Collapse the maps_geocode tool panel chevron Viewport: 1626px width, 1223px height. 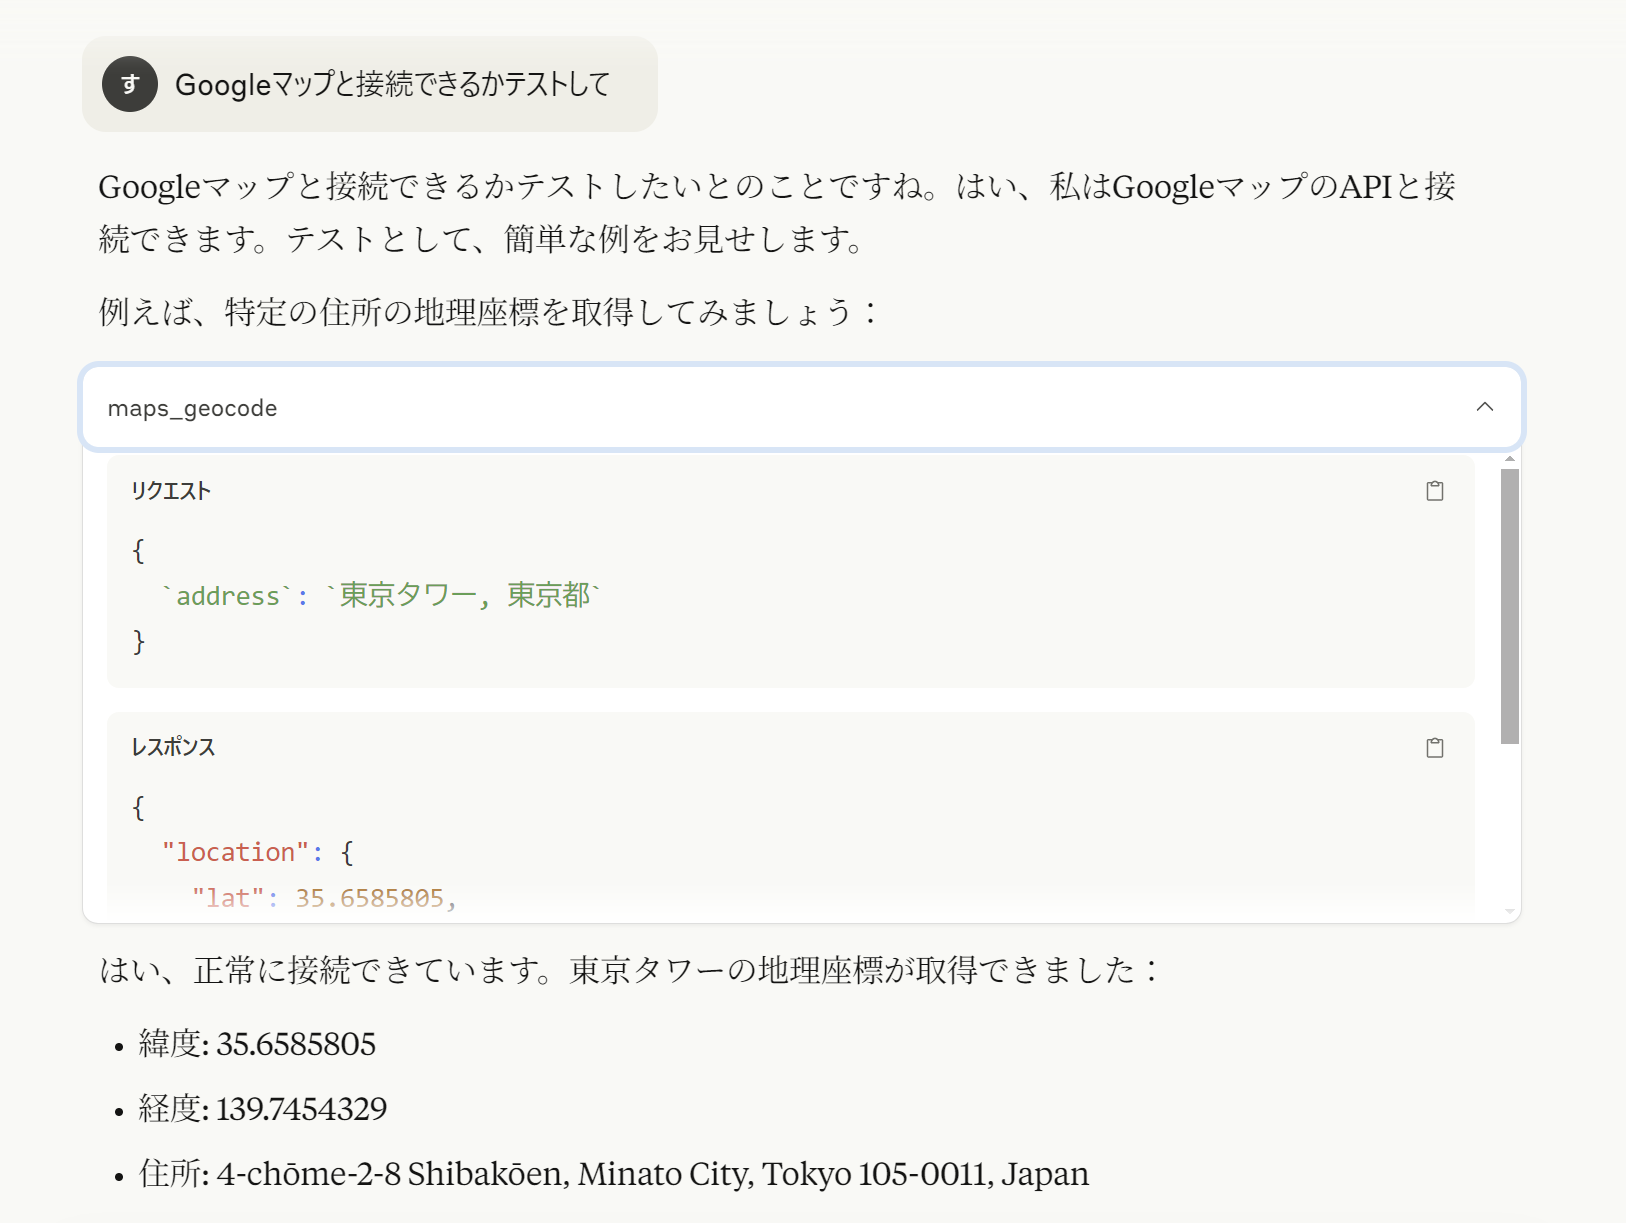(x=1485, y=407)
